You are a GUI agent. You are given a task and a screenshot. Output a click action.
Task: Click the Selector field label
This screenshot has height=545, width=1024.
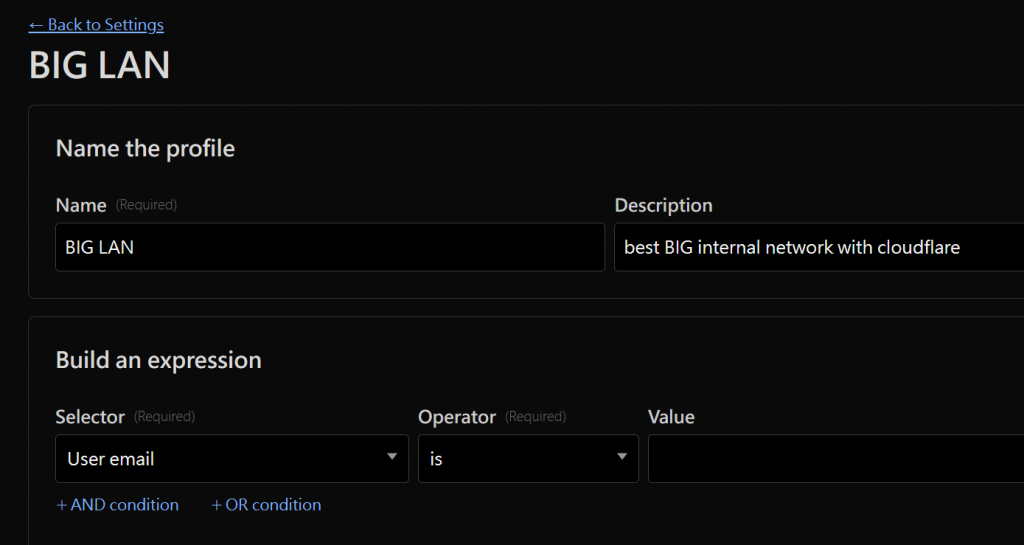pos(90,417)
